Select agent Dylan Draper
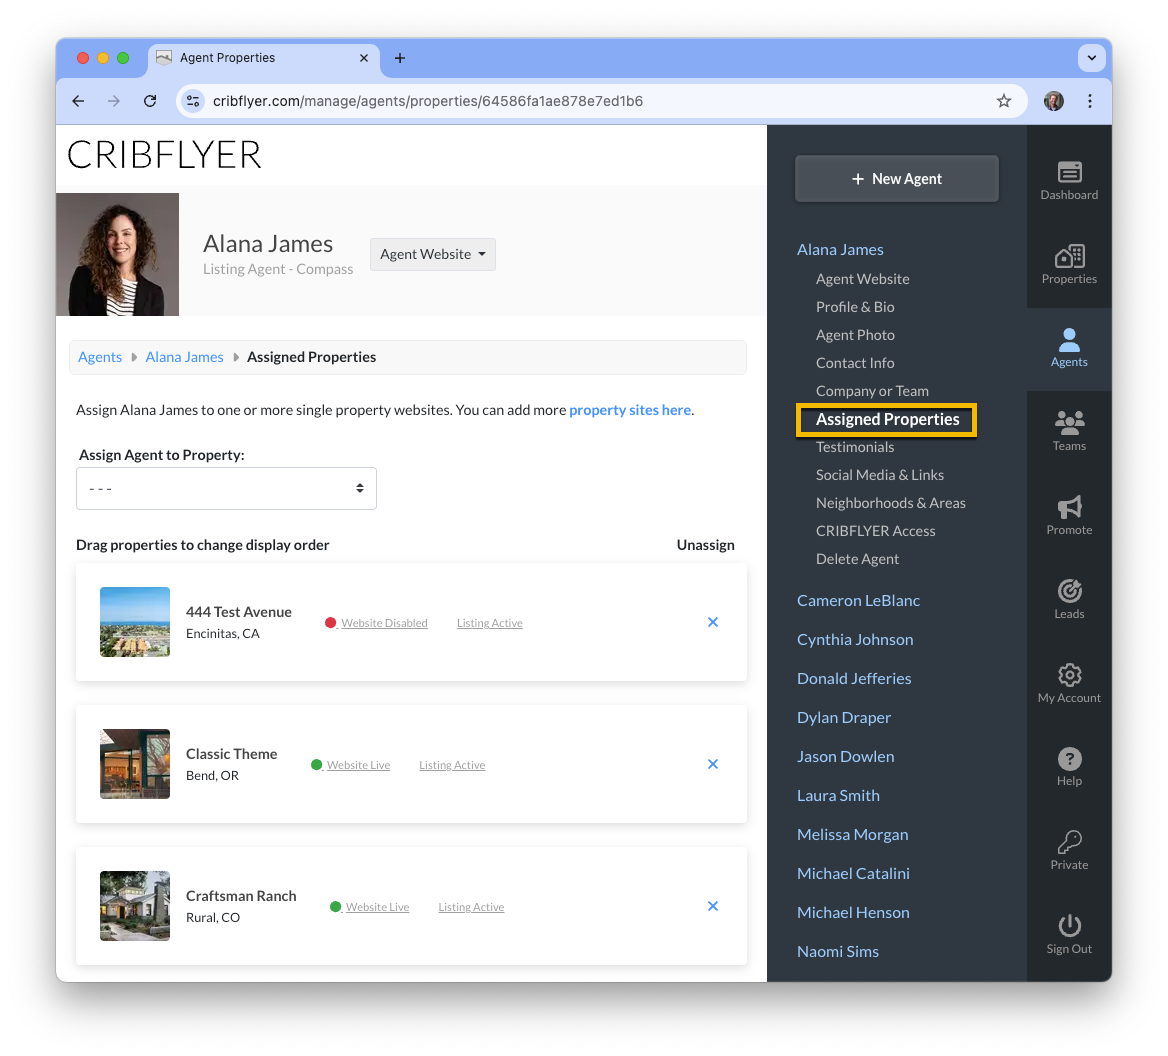This screenshot has width=1168, height=1056. [x=844, y=718]
